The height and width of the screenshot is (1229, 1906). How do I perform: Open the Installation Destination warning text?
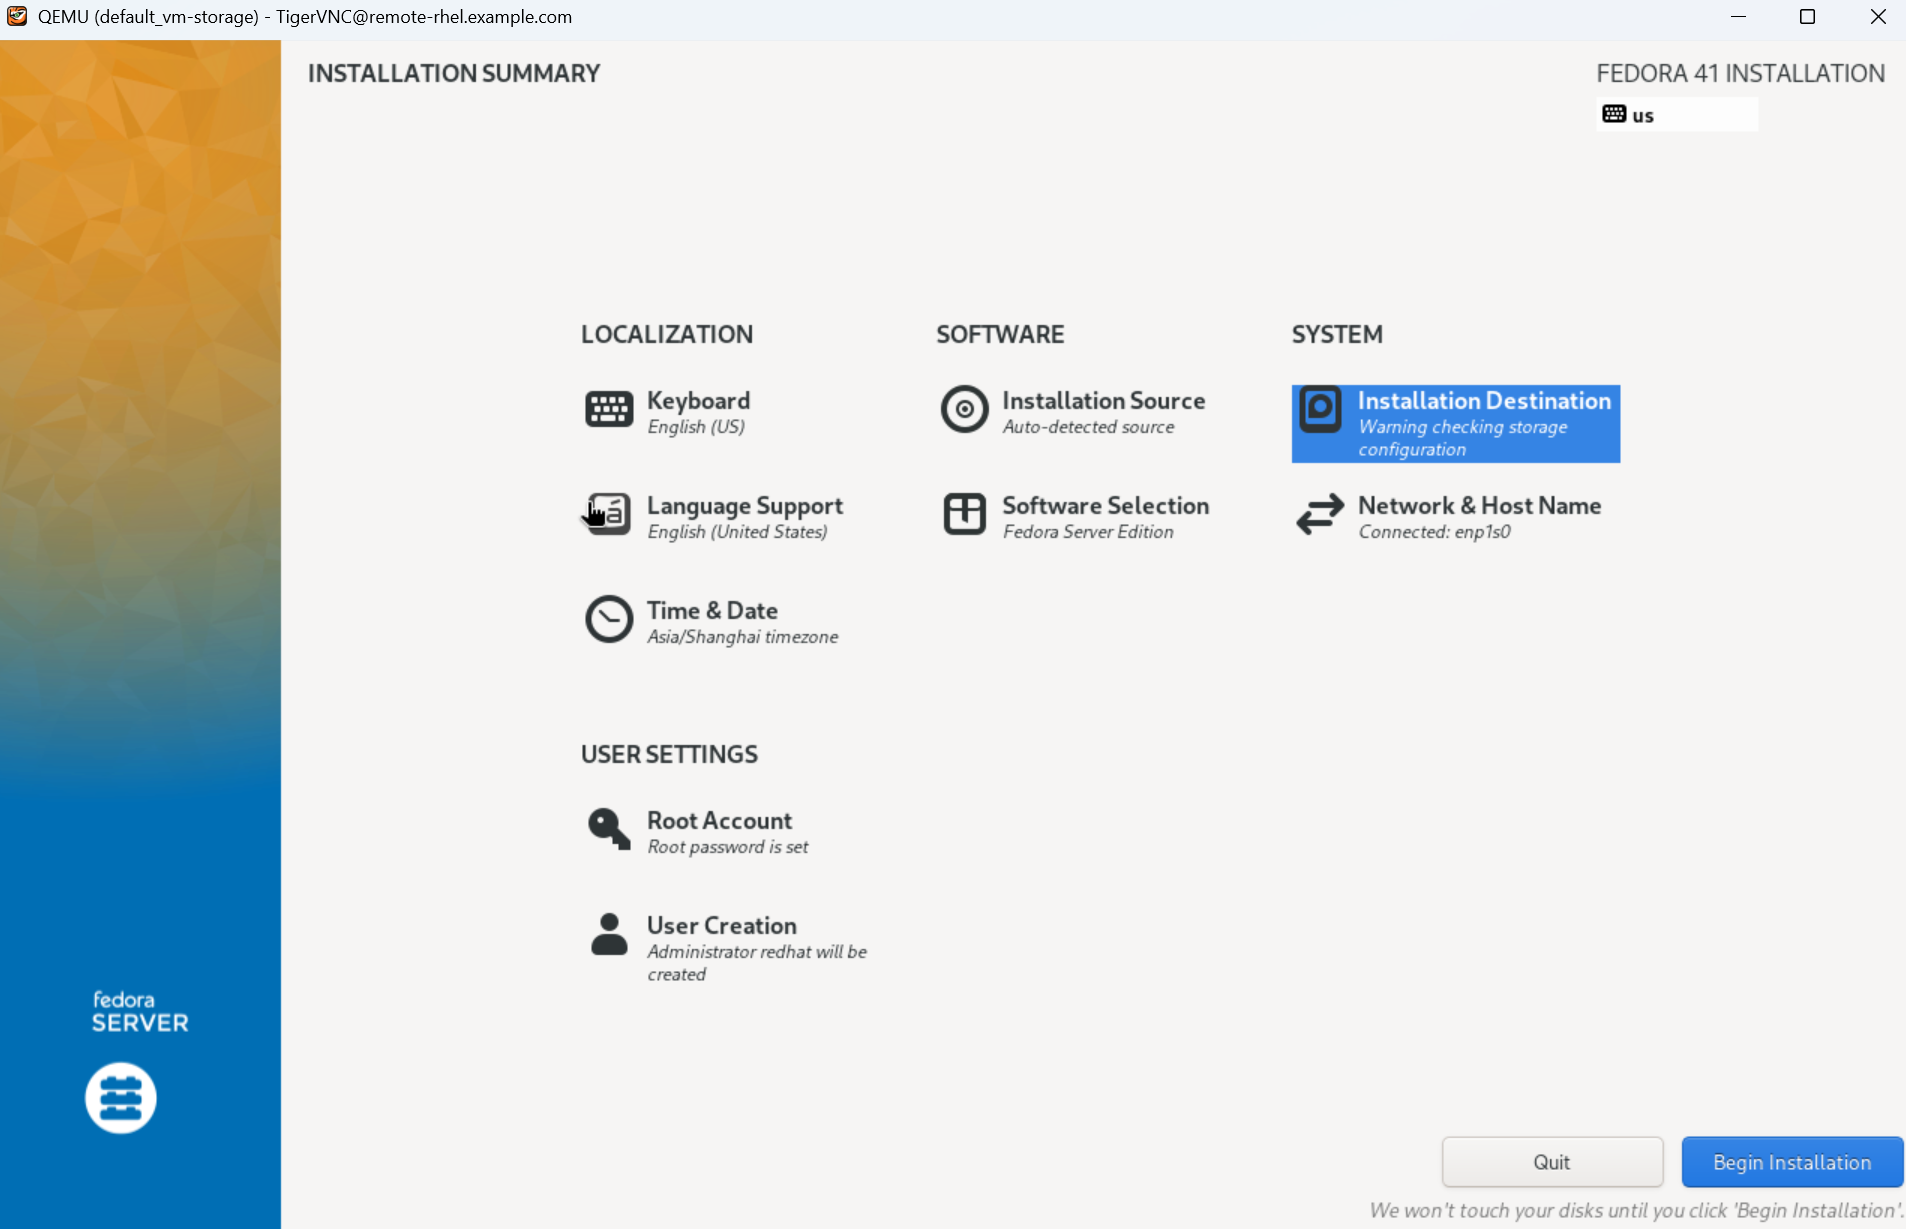tap(1461, 438)
